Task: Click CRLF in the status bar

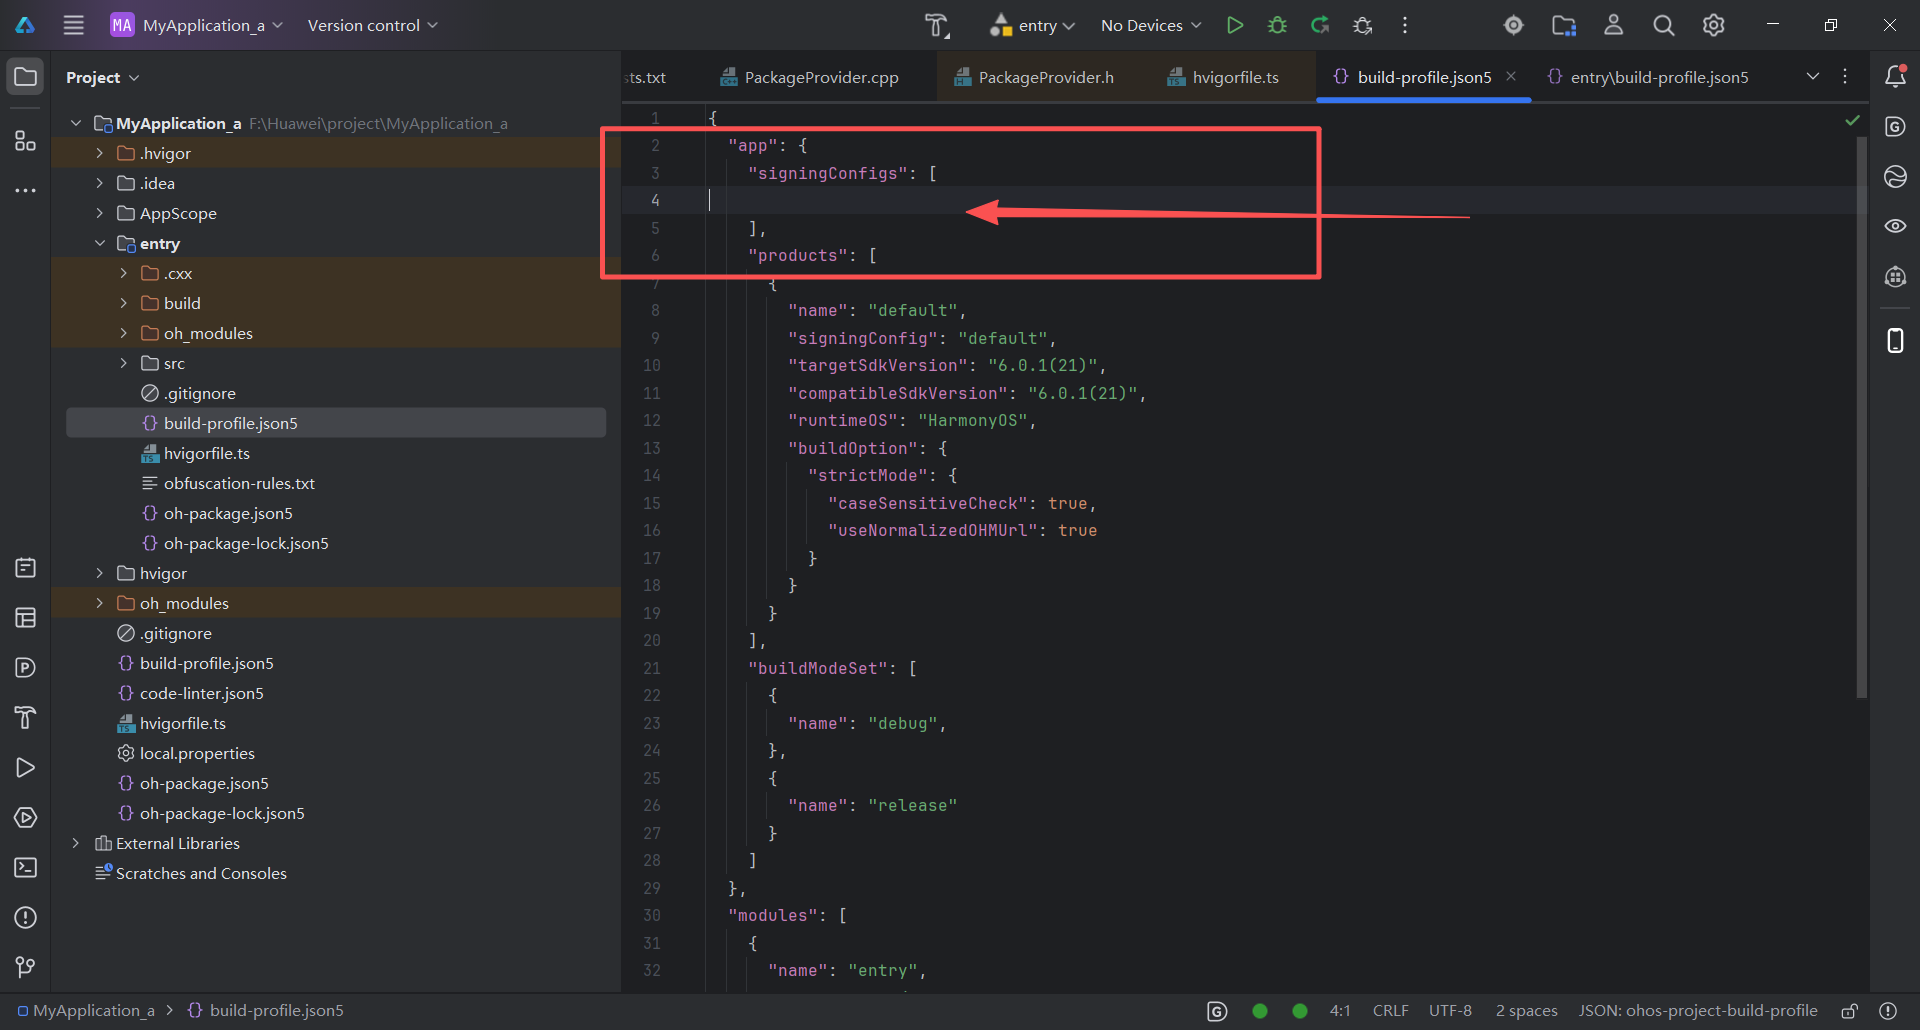Action: point(1390,1010)
